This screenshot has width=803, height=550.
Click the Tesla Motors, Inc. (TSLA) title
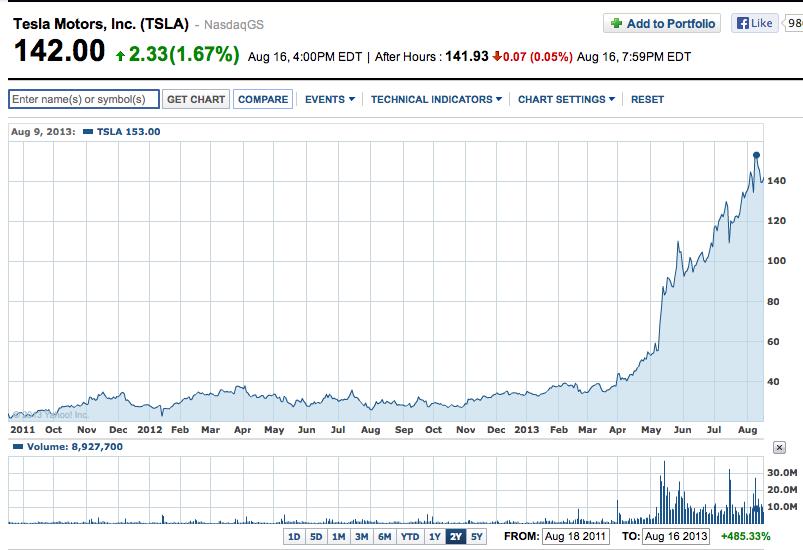coord(101,24)
